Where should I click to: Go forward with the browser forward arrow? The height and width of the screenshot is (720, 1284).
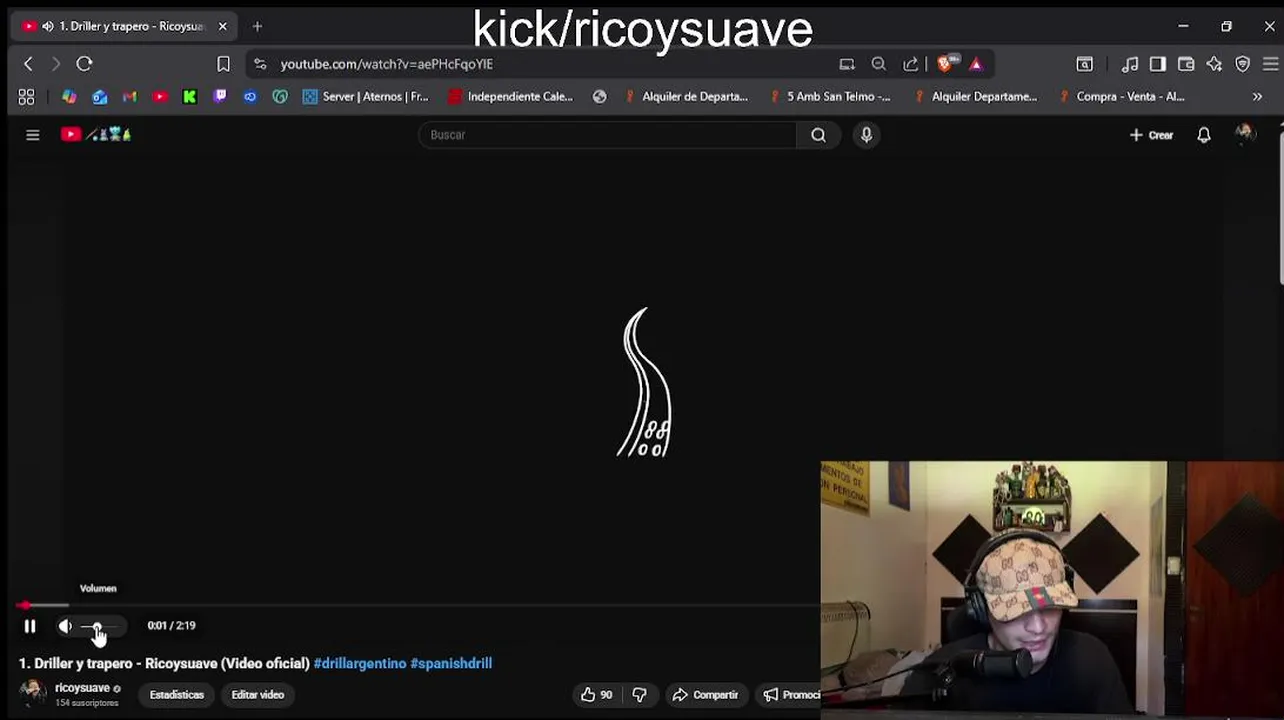56,64
